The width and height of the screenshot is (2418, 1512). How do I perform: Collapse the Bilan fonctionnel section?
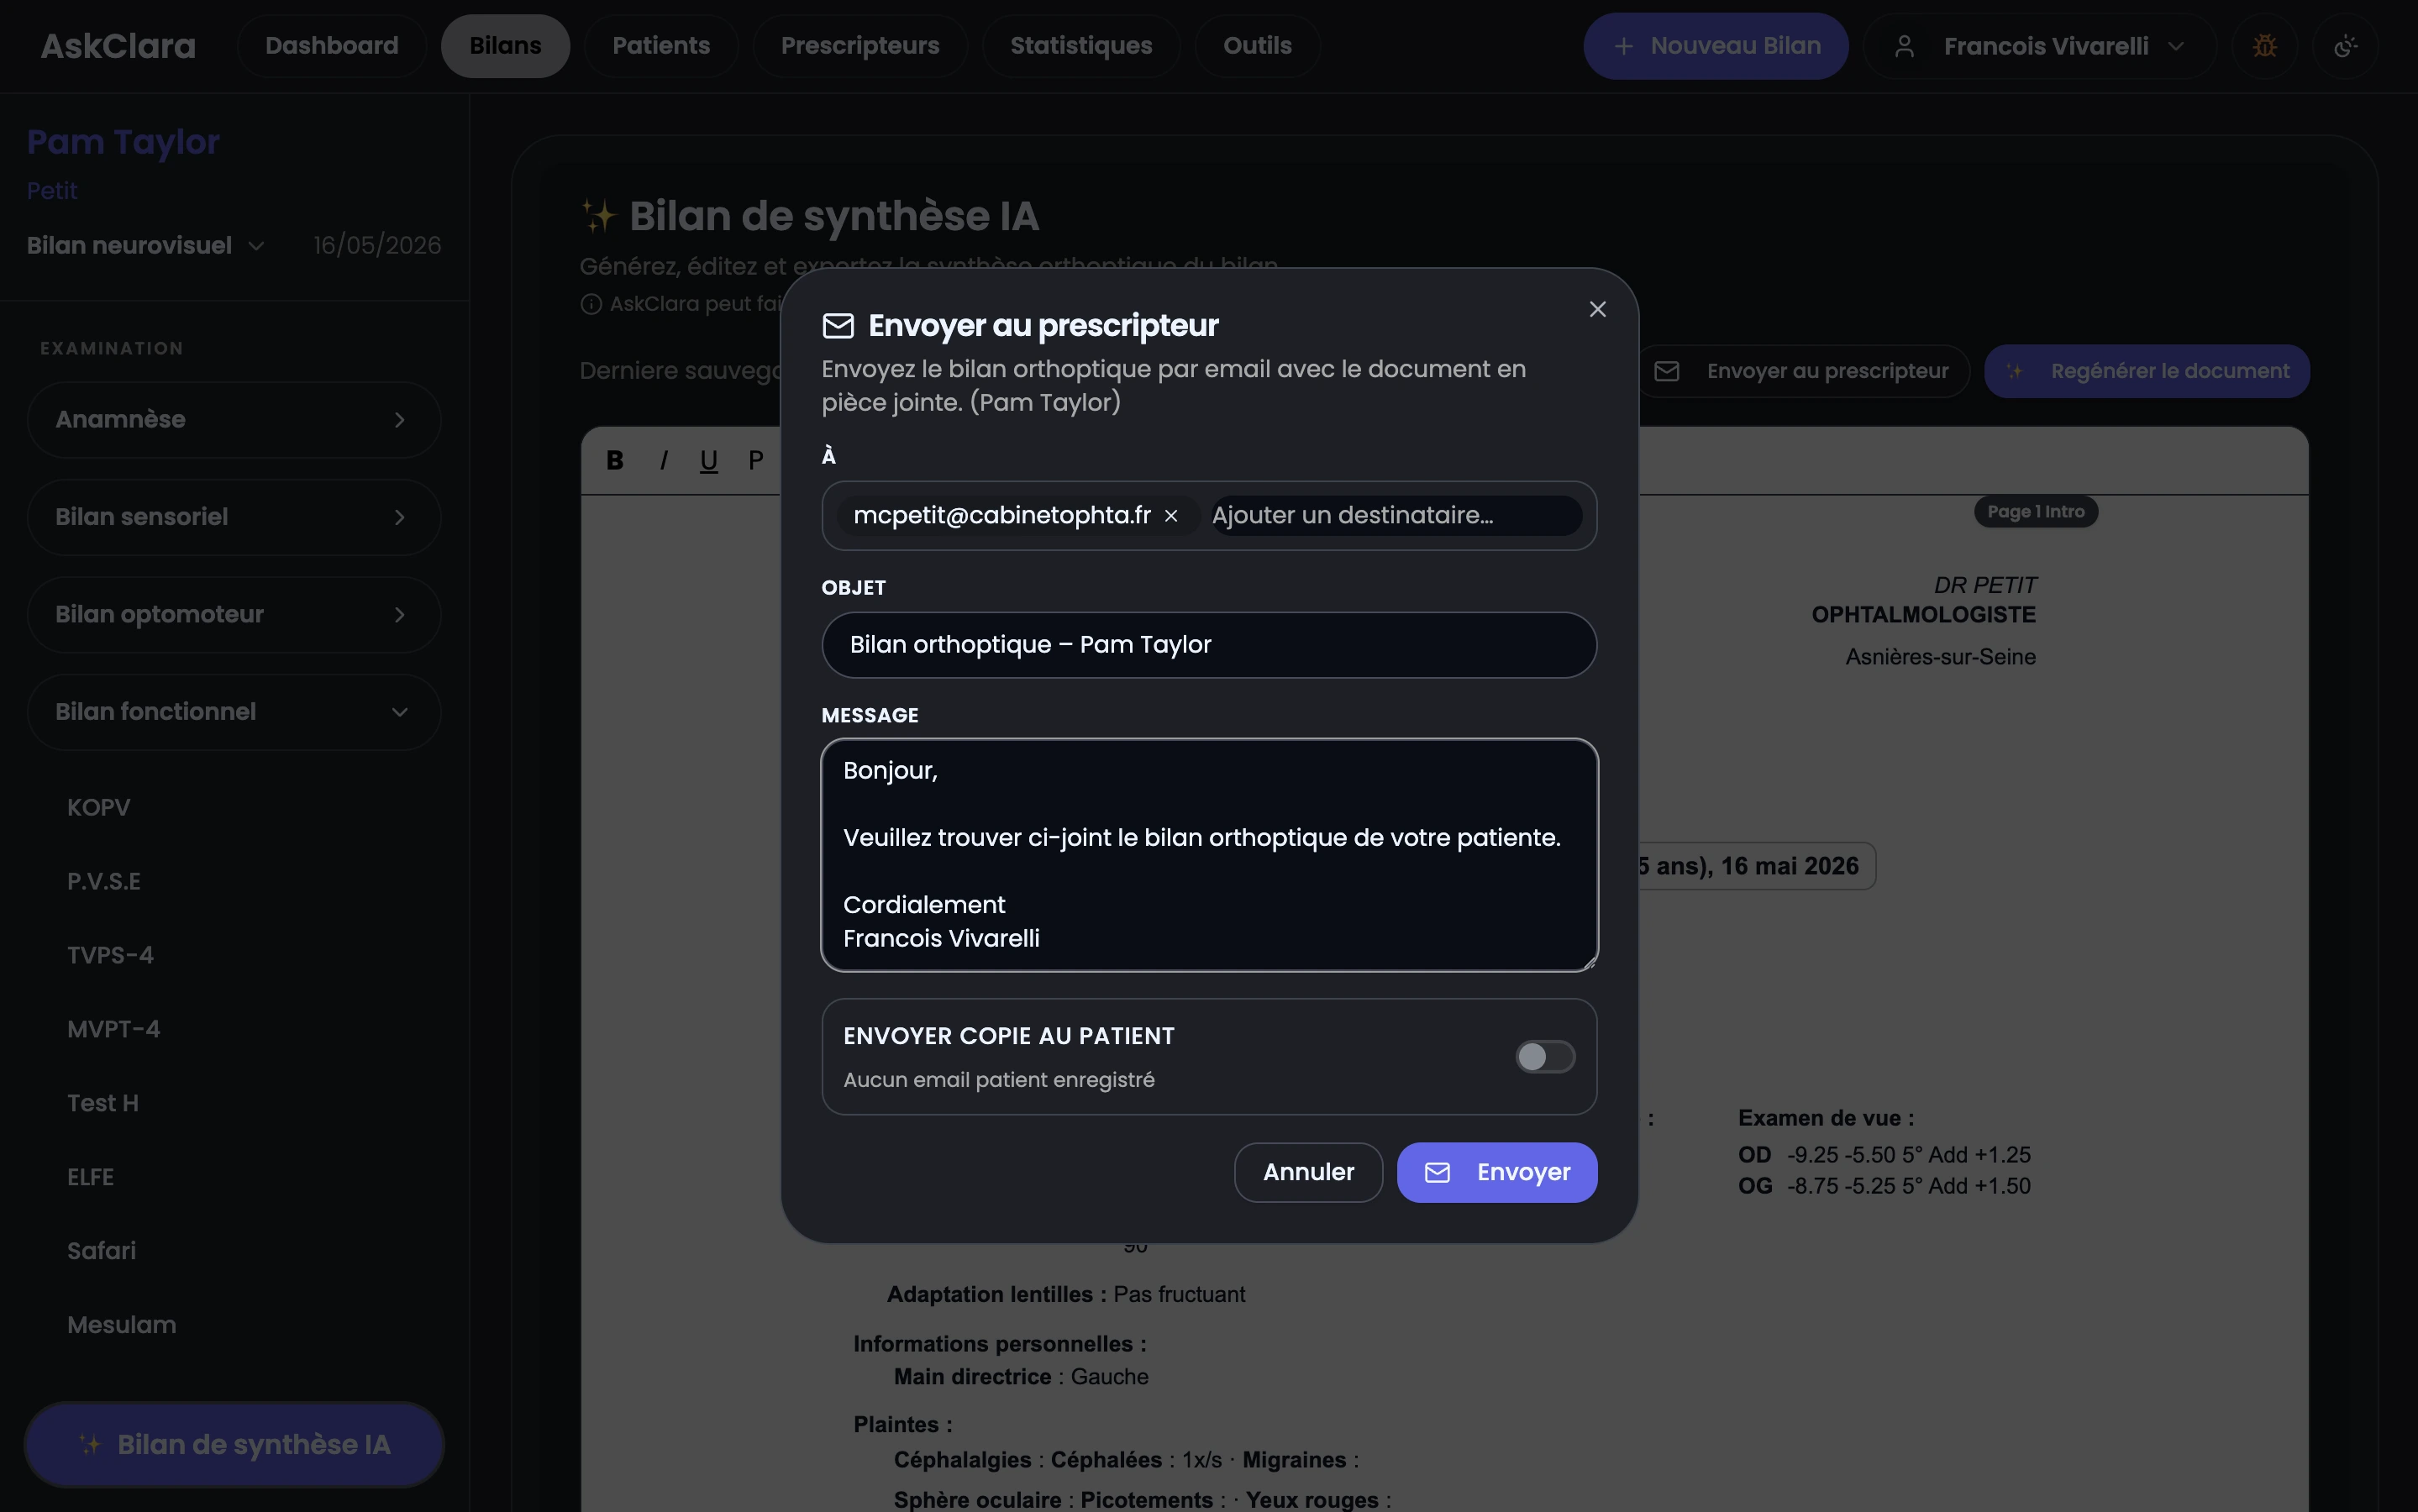(x=234, y=712)
